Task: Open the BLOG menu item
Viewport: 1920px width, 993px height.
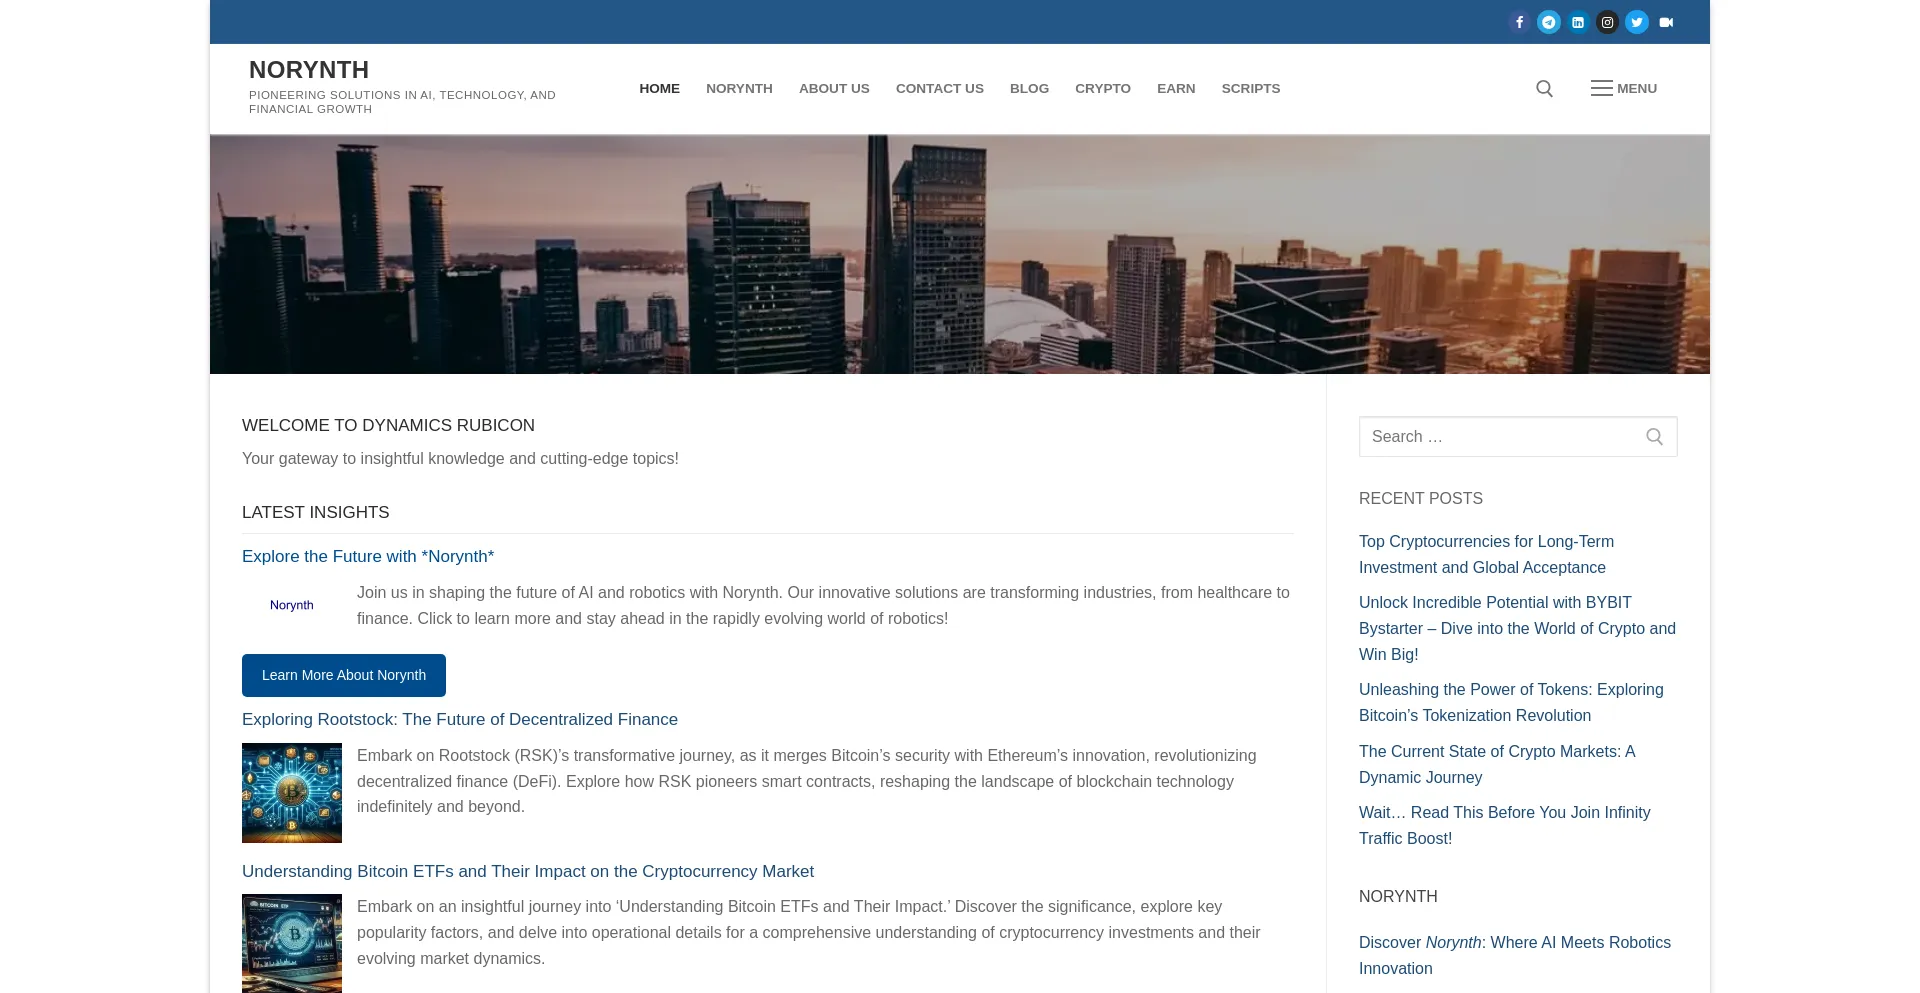Action: click(1029, 89)
